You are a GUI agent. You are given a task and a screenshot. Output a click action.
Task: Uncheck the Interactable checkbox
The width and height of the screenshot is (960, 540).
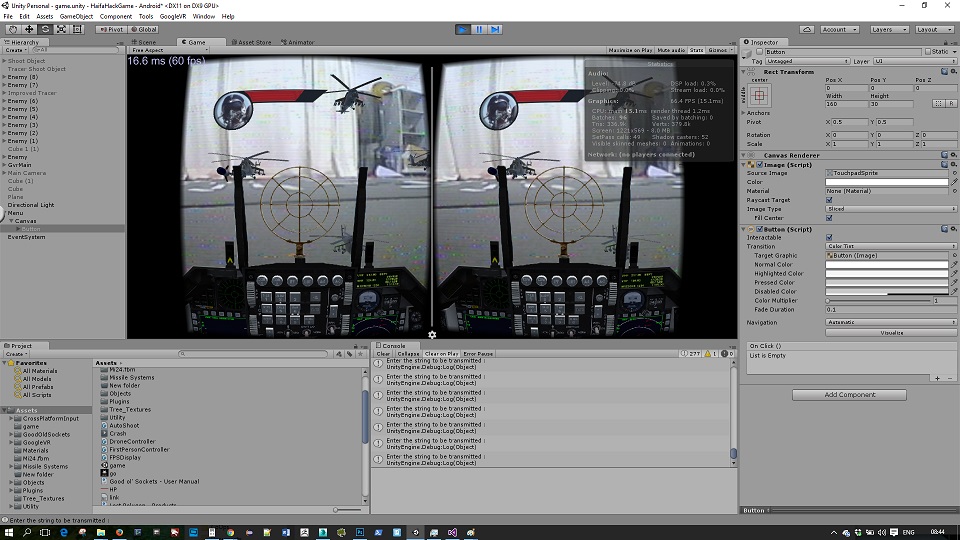(829, 237)
